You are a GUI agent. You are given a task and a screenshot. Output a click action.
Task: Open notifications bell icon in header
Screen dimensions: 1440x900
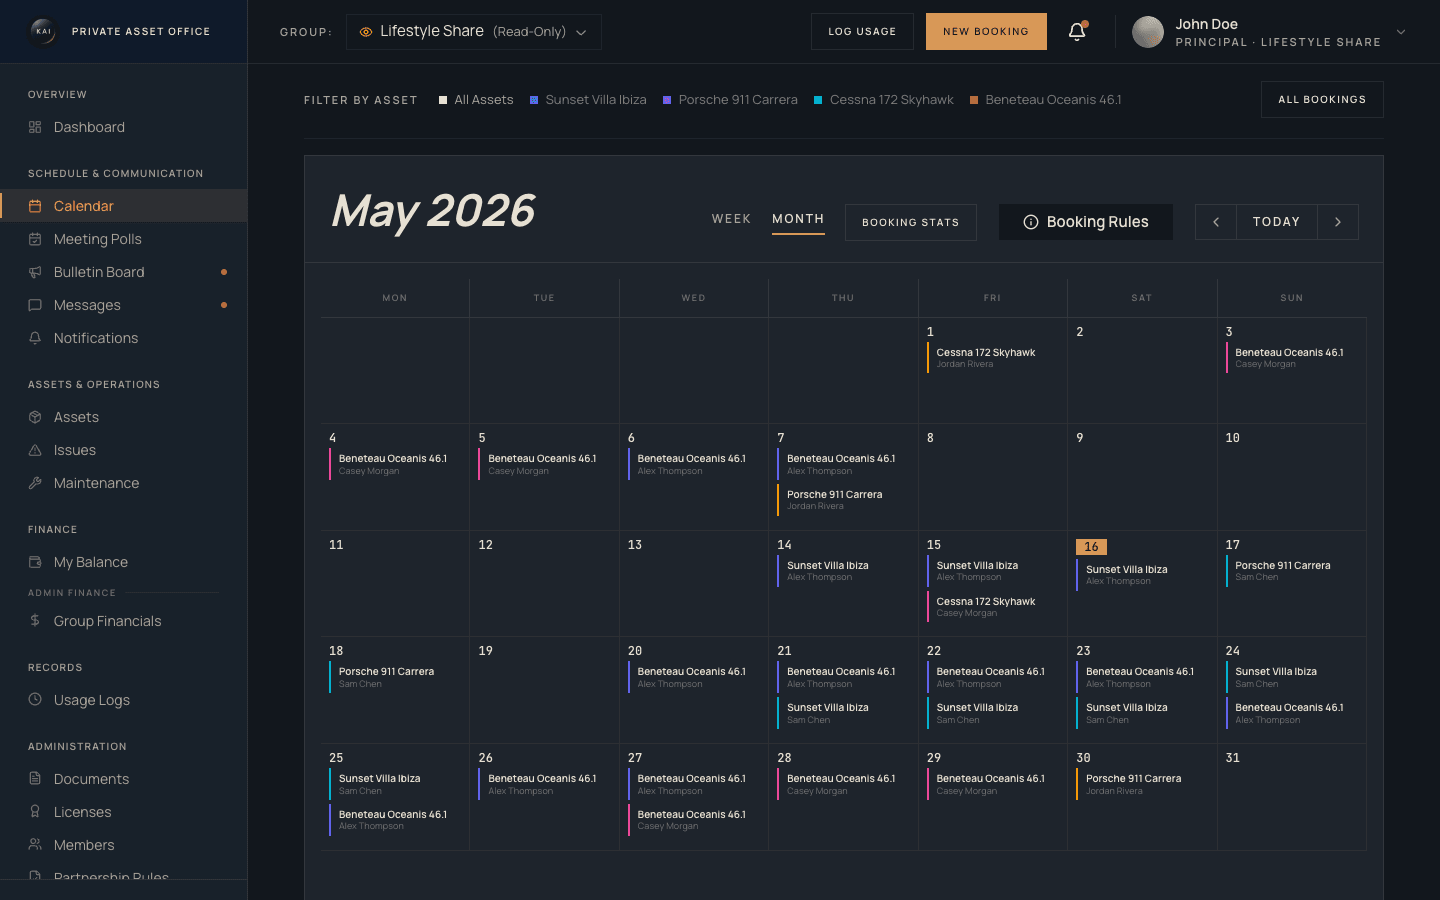point(1077,32)
